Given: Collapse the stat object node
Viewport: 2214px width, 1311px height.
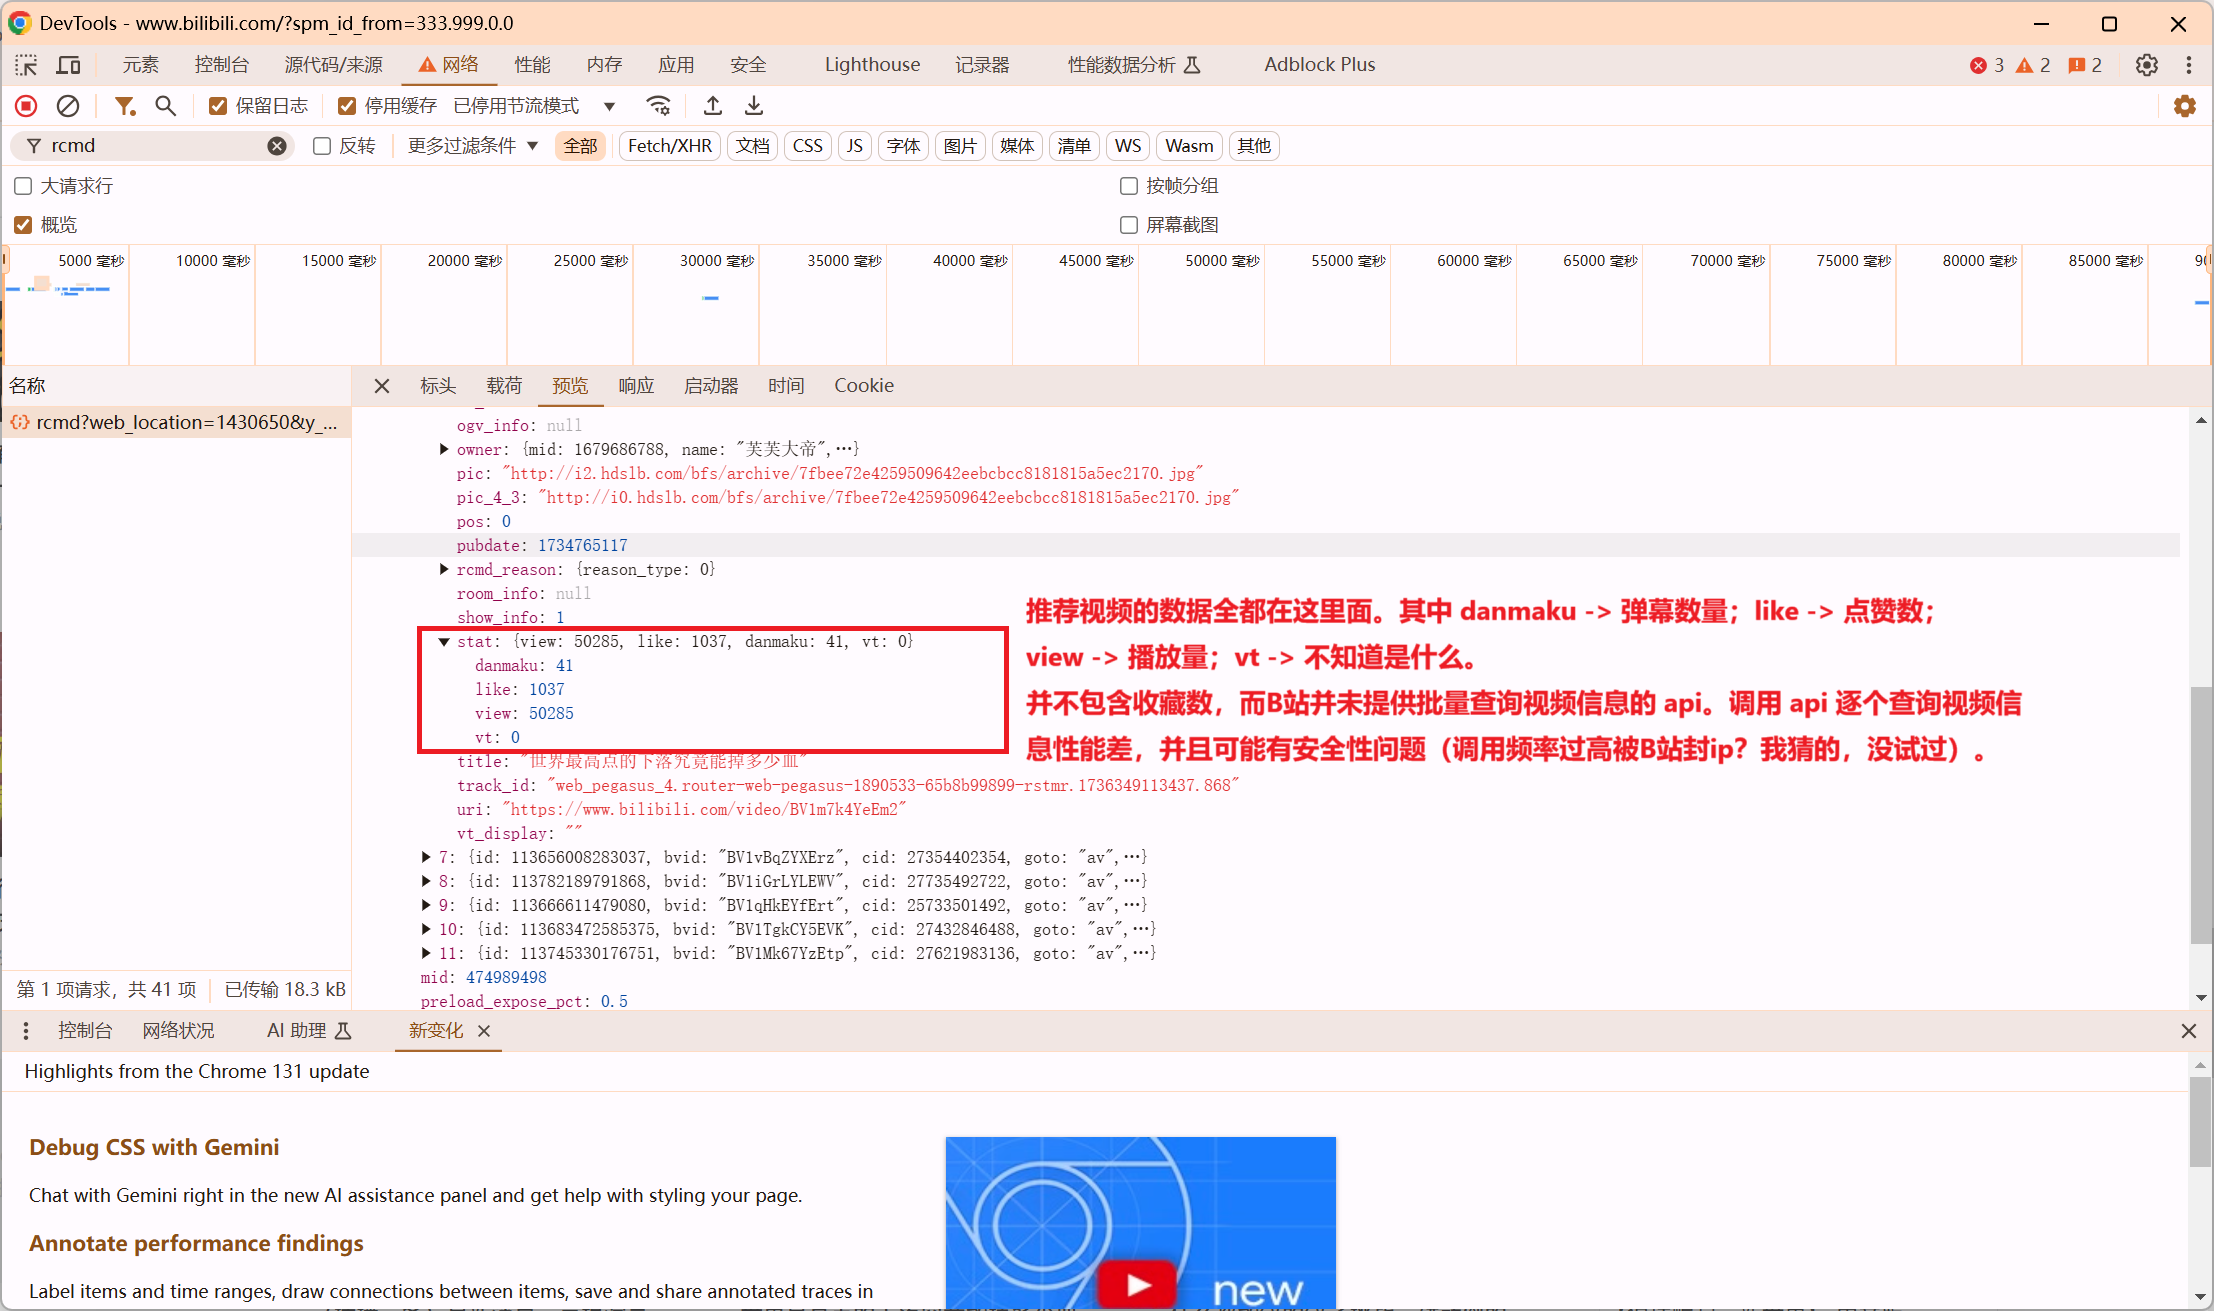Looking at the screenshot, I should (x=444, y=642).
